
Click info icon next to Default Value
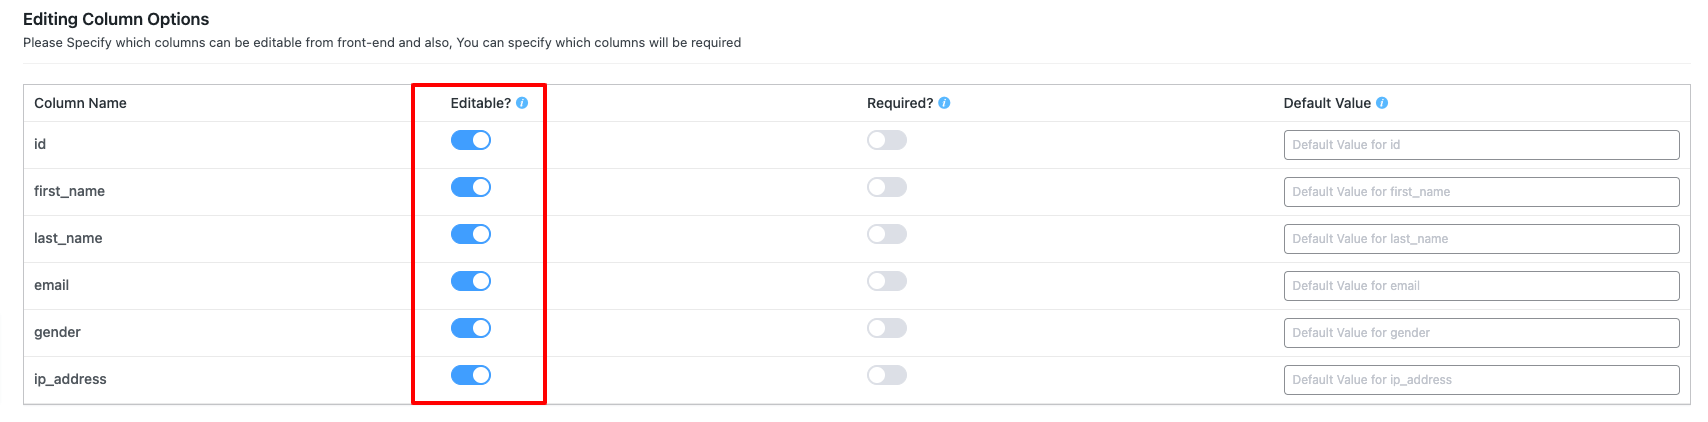[1382, 103]
